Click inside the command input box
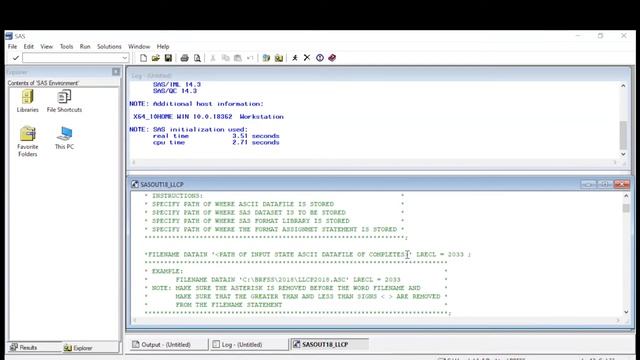 tap(72, 58)
